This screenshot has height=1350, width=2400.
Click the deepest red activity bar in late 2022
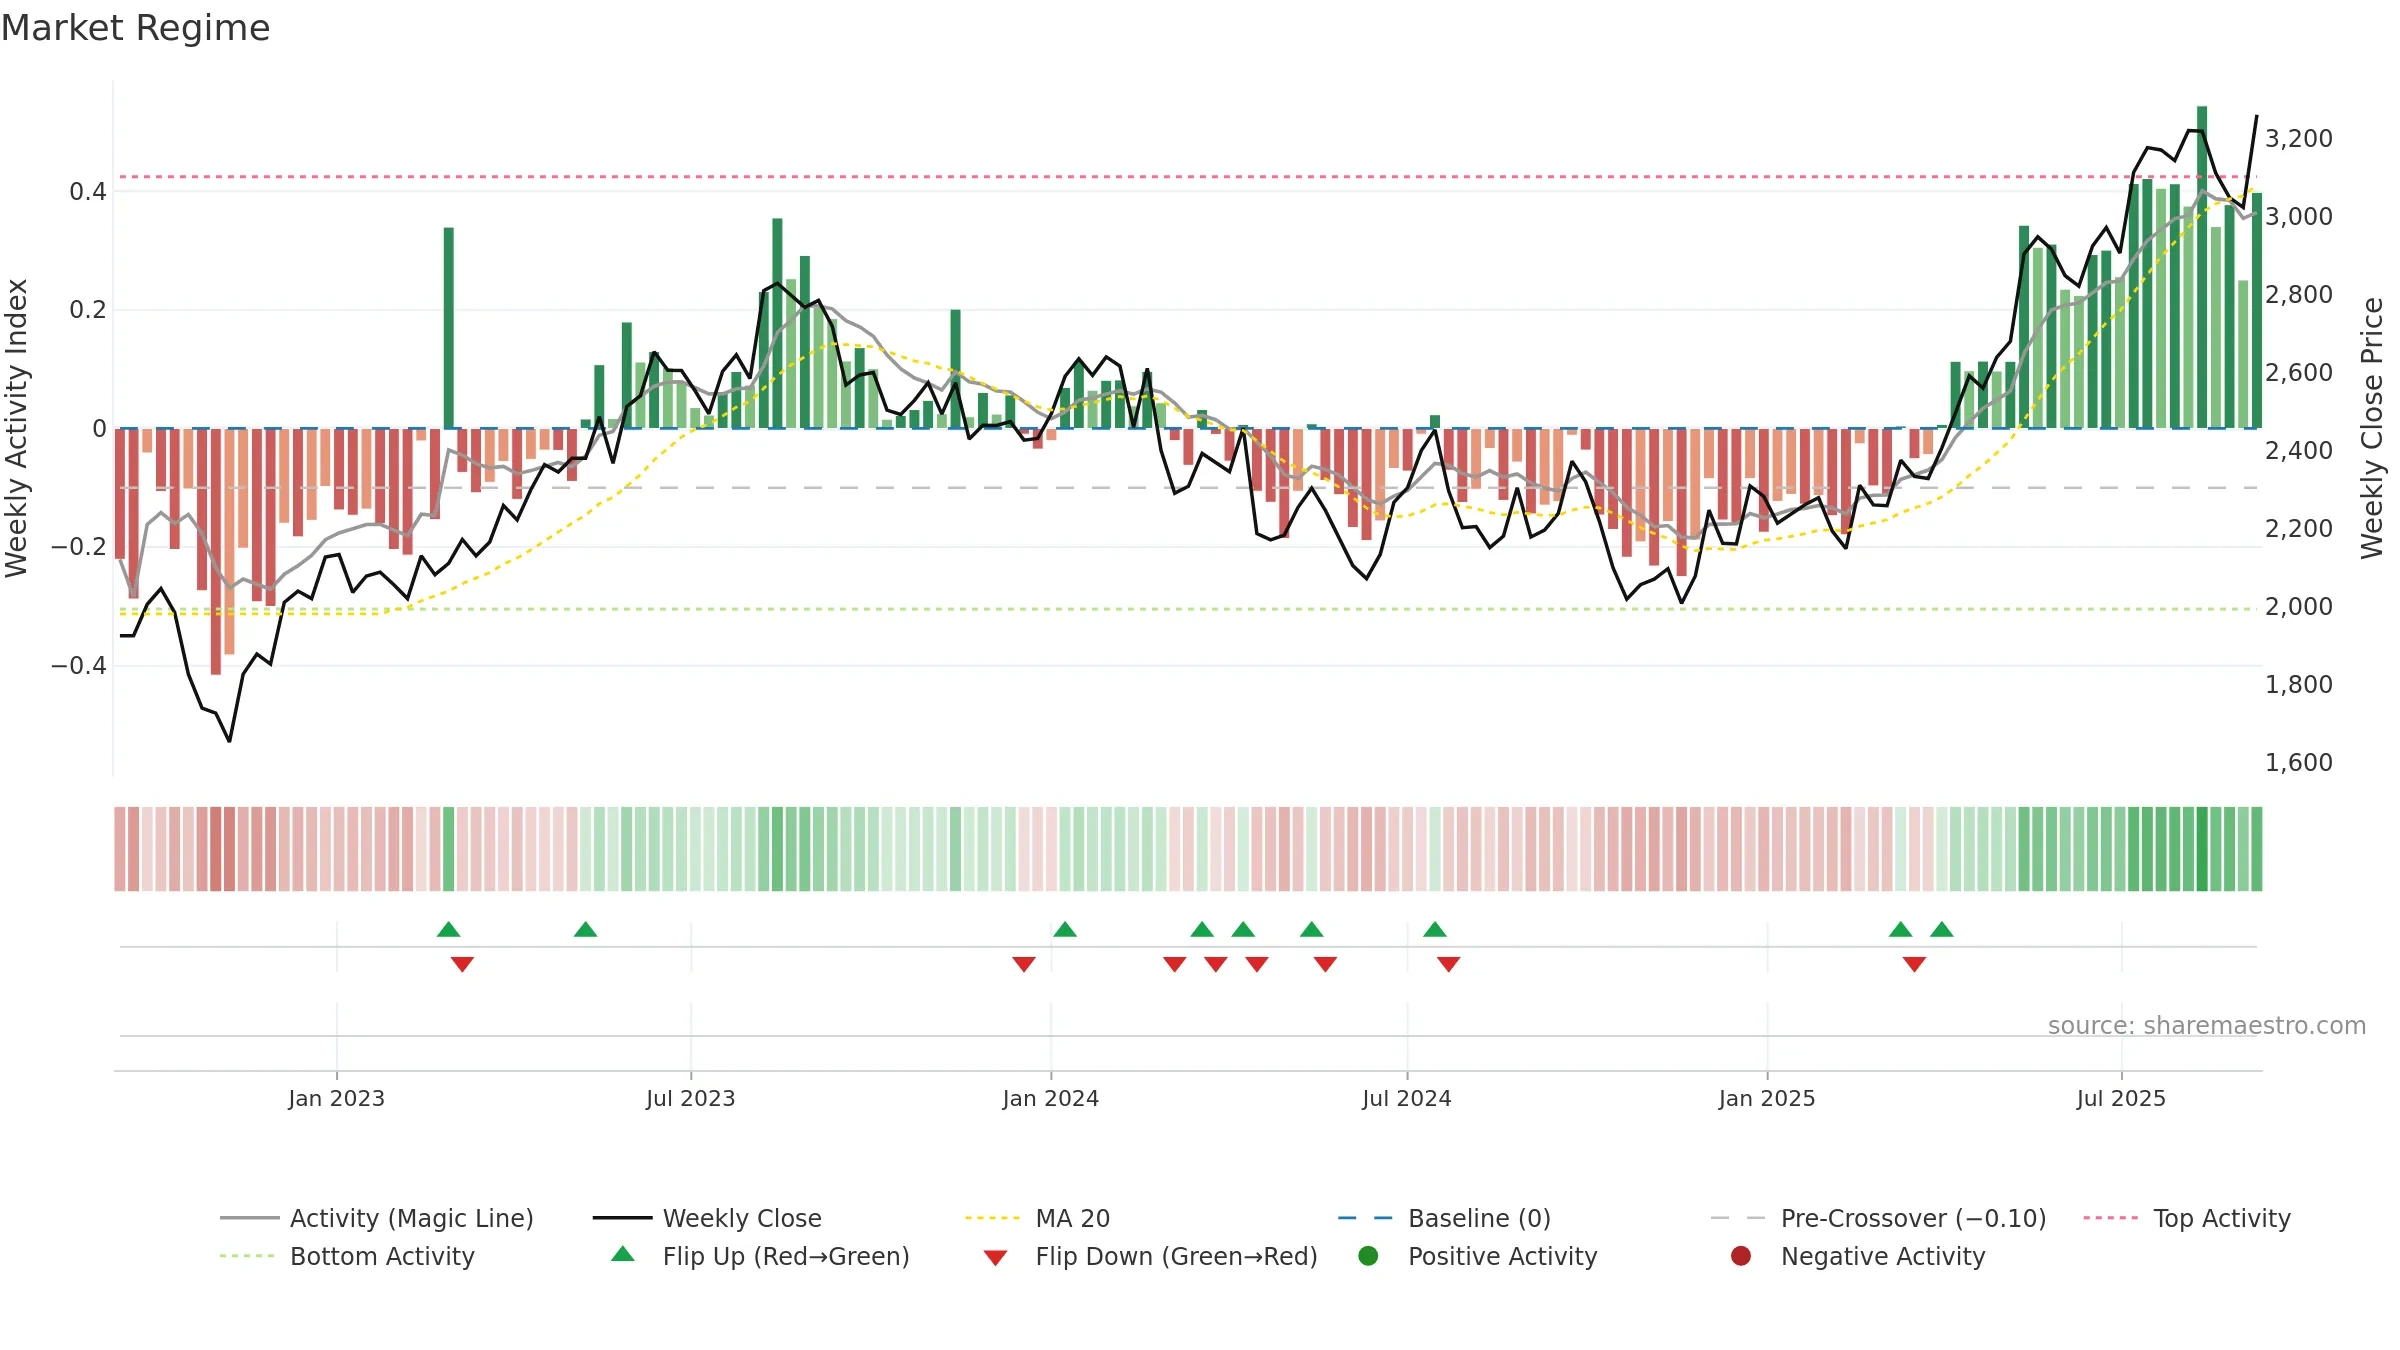point(216,551)
